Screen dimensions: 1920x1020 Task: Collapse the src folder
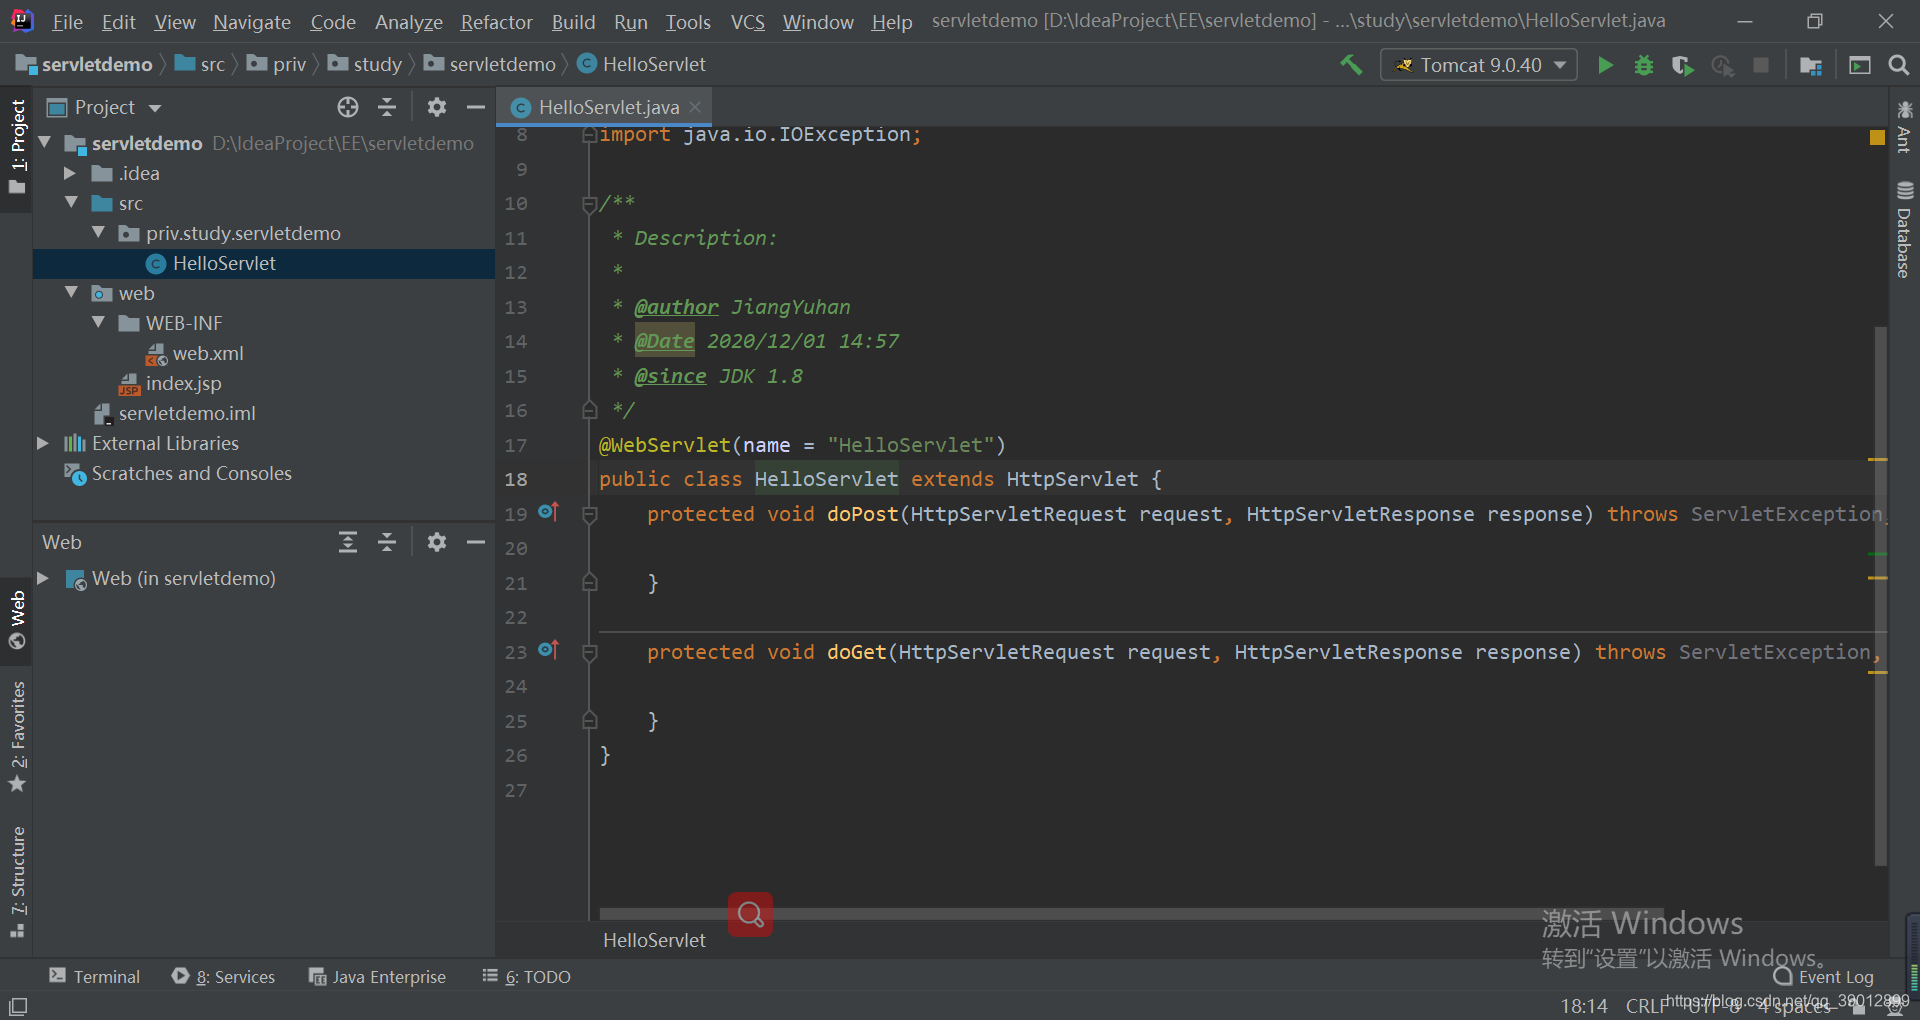71,203
